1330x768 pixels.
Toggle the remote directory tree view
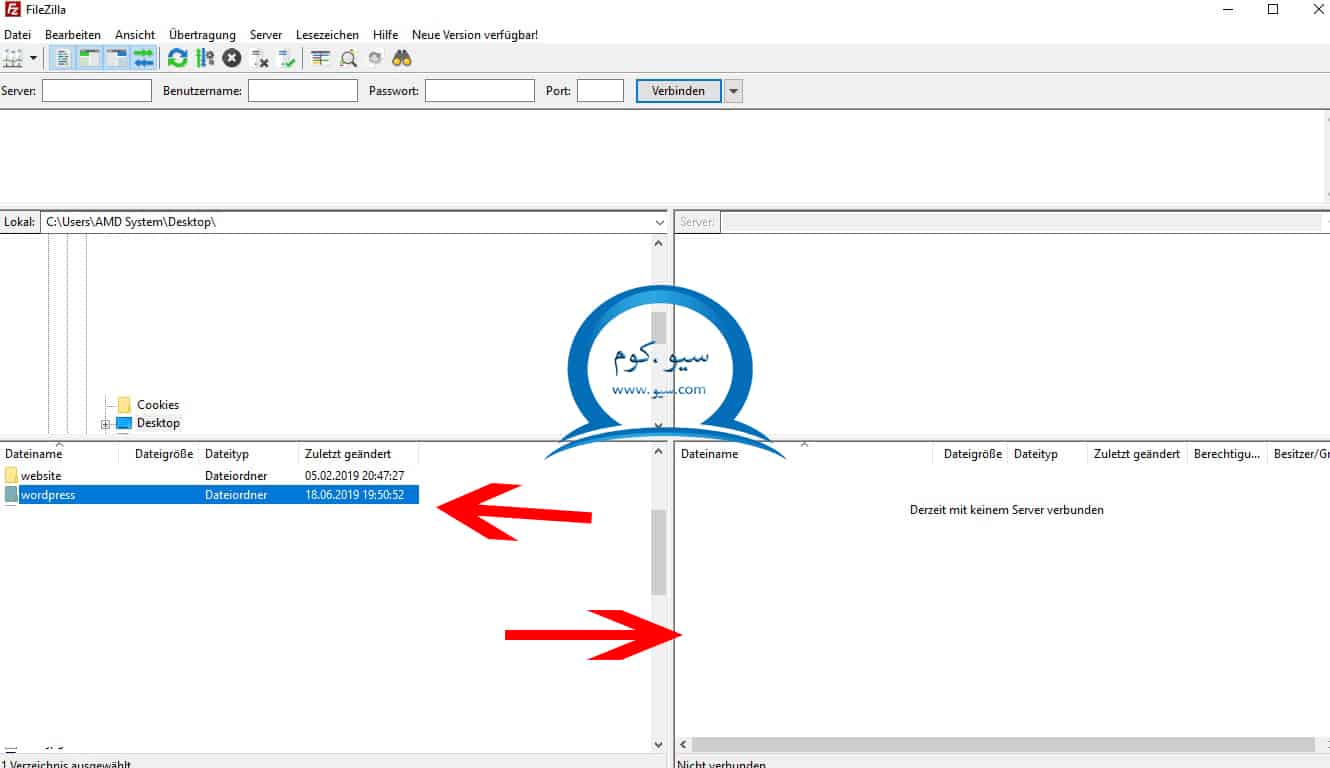[x=117, y=58]
